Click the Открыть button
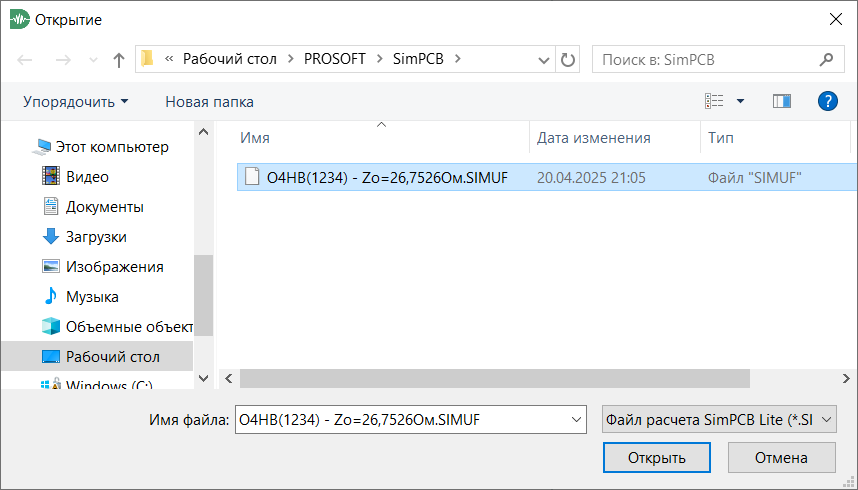The width and height of the screenshot is (858, 490). (657, 458)
